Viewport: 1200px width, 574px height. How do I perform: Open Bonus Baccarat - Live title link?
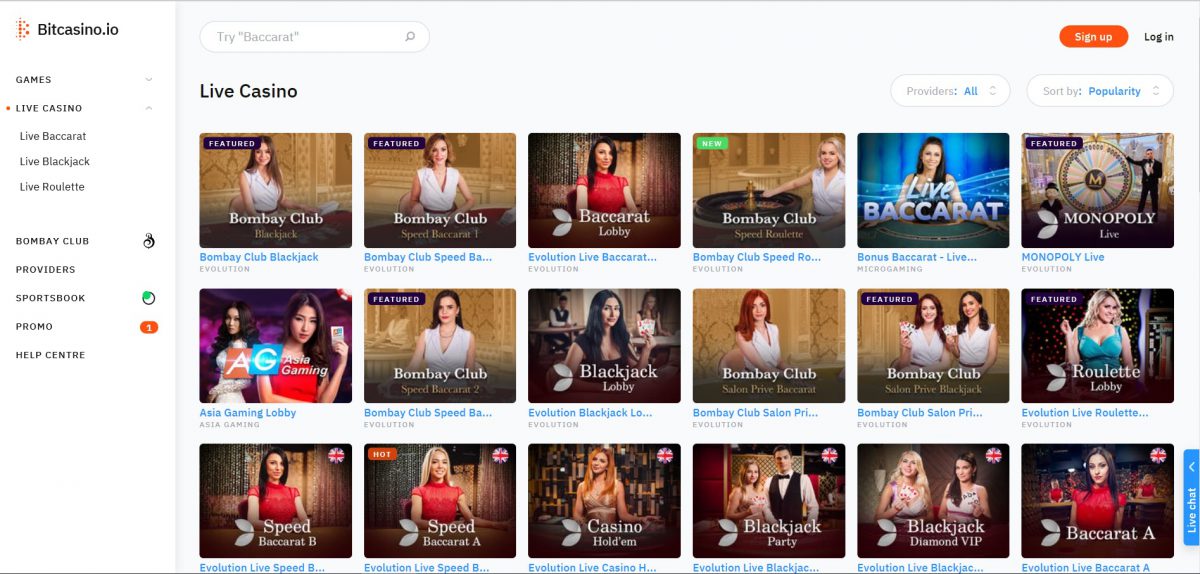pyautogui.click(x=917, y=257)
